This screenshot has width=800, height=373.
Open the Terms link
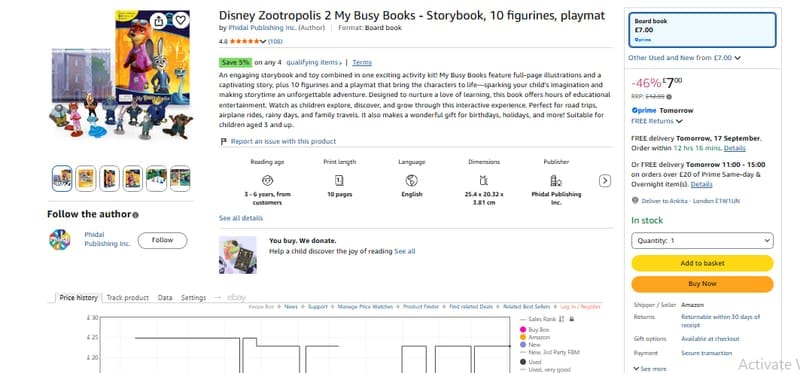pos(362,62)
